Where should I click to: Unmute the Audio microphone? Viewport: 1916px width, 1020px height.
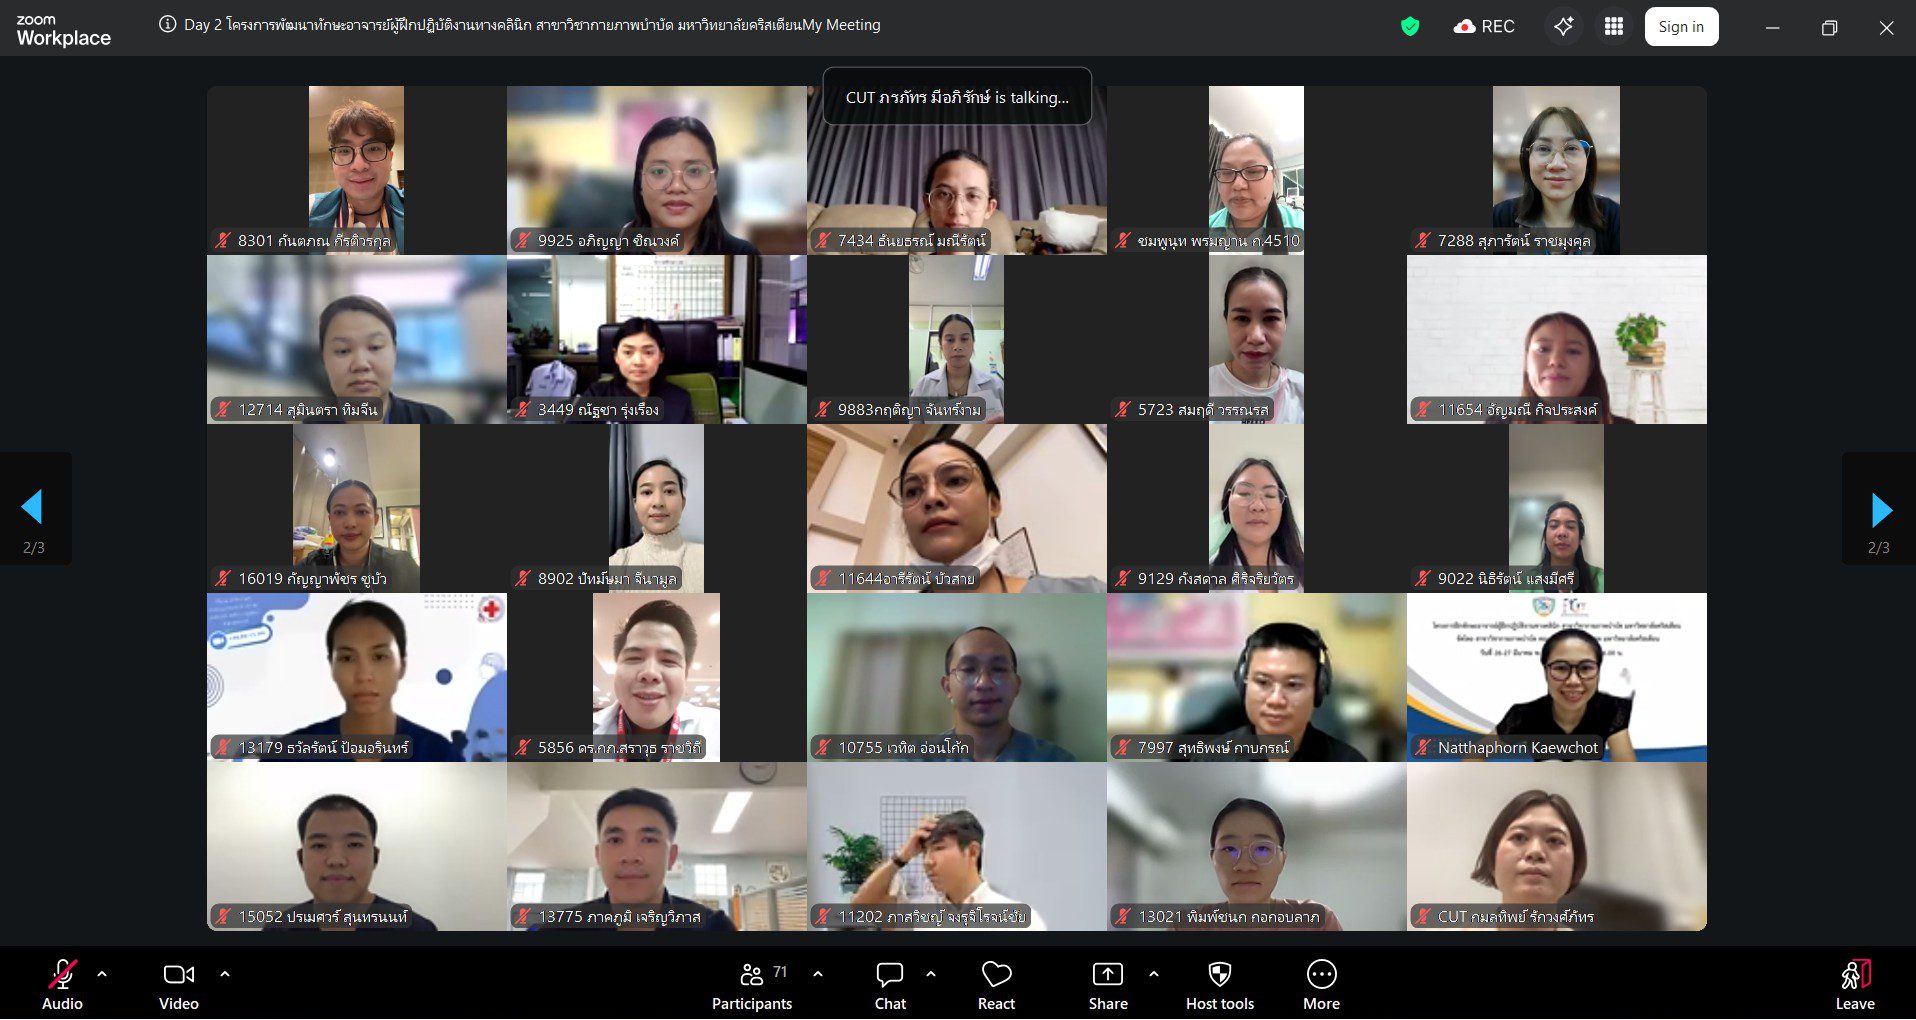(x=62, y=976)
